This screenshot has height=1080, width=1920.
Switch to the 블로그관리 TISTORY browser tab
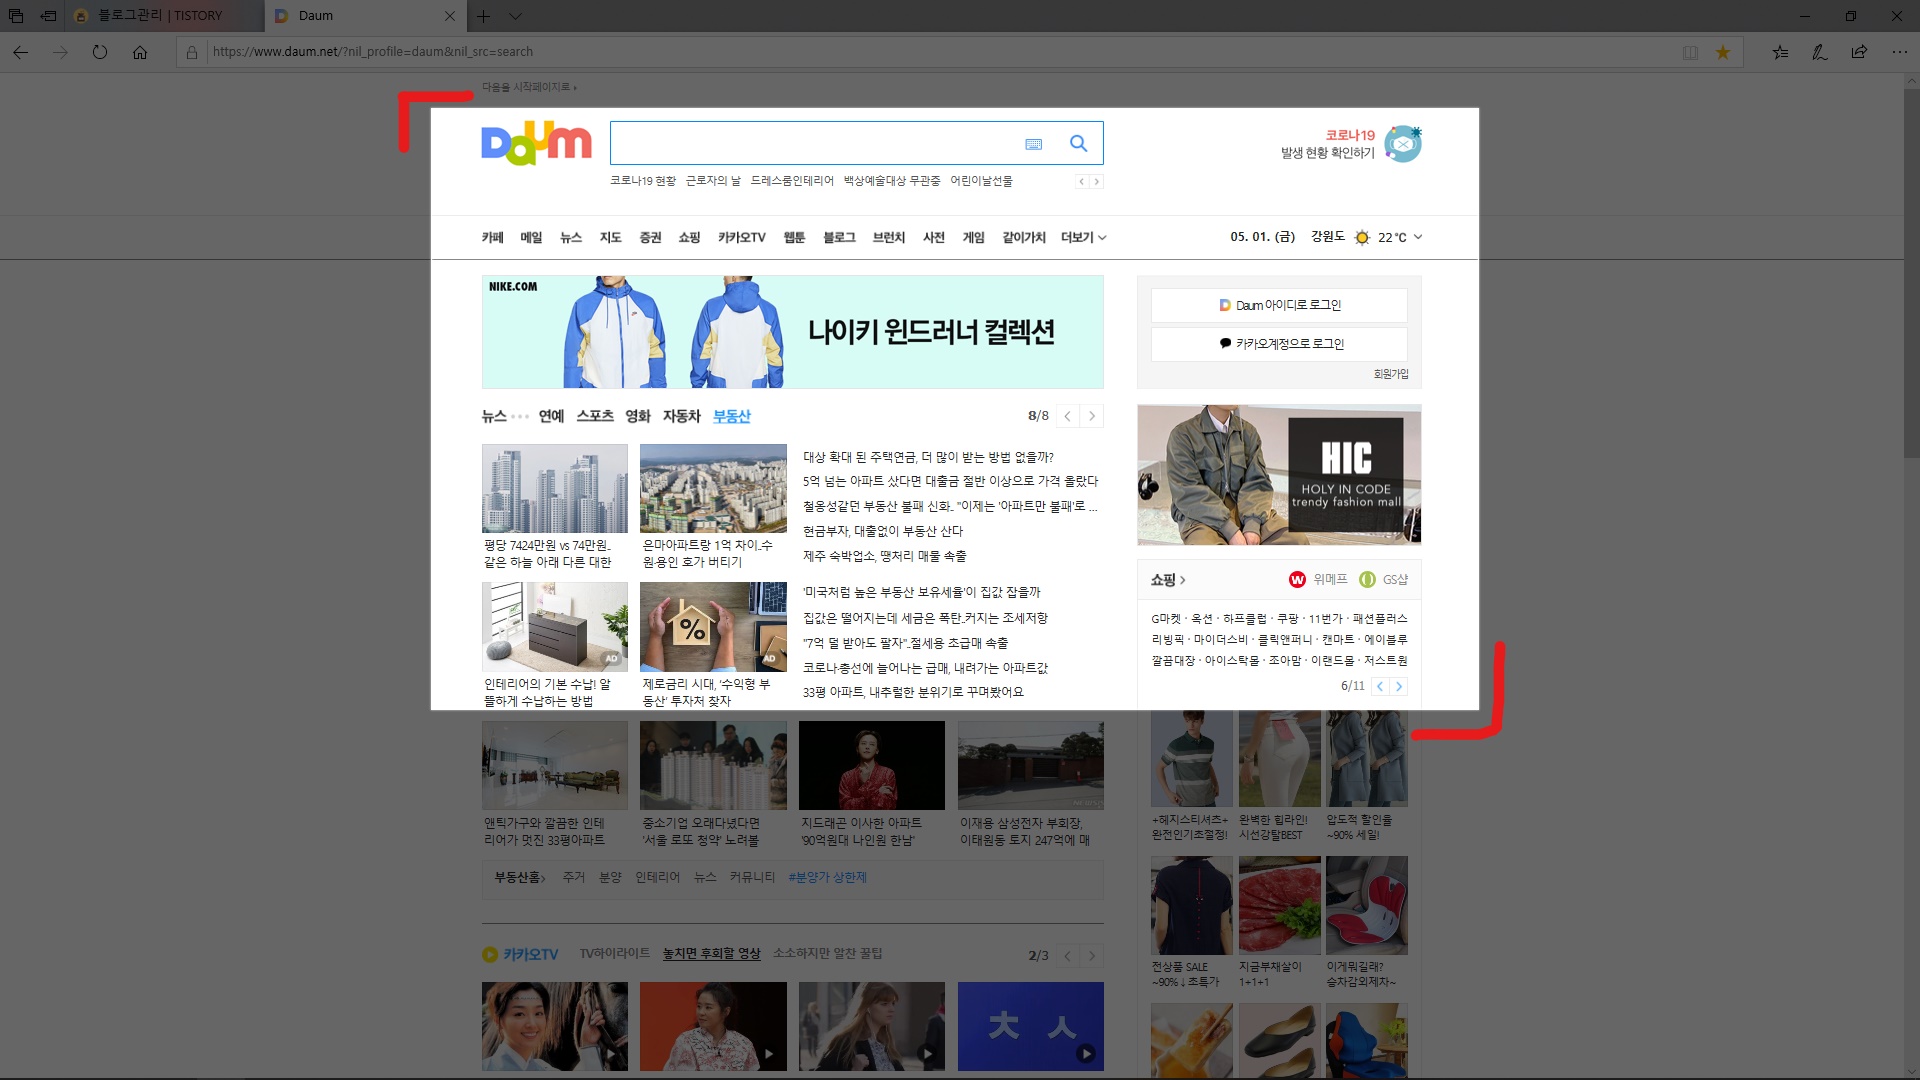tap(160, 16)
